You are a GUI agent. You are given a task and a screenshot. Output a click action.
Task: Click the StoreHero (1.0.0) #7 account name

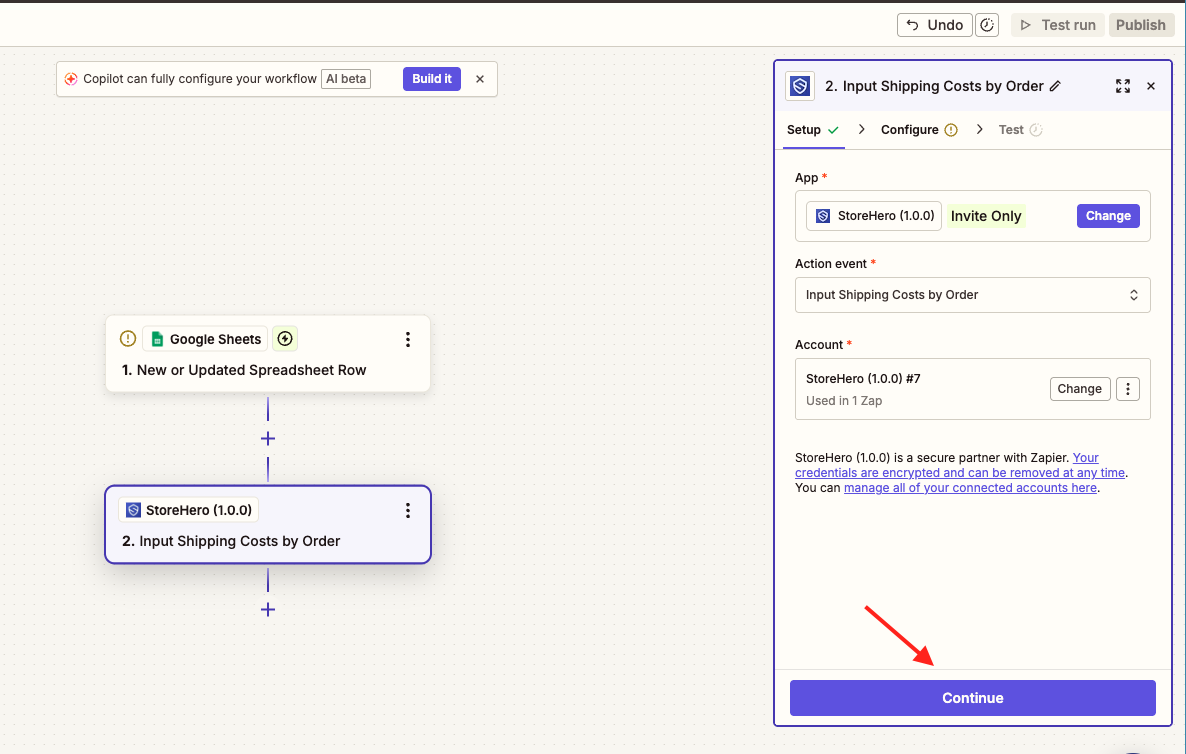click(x=863, y=378)
